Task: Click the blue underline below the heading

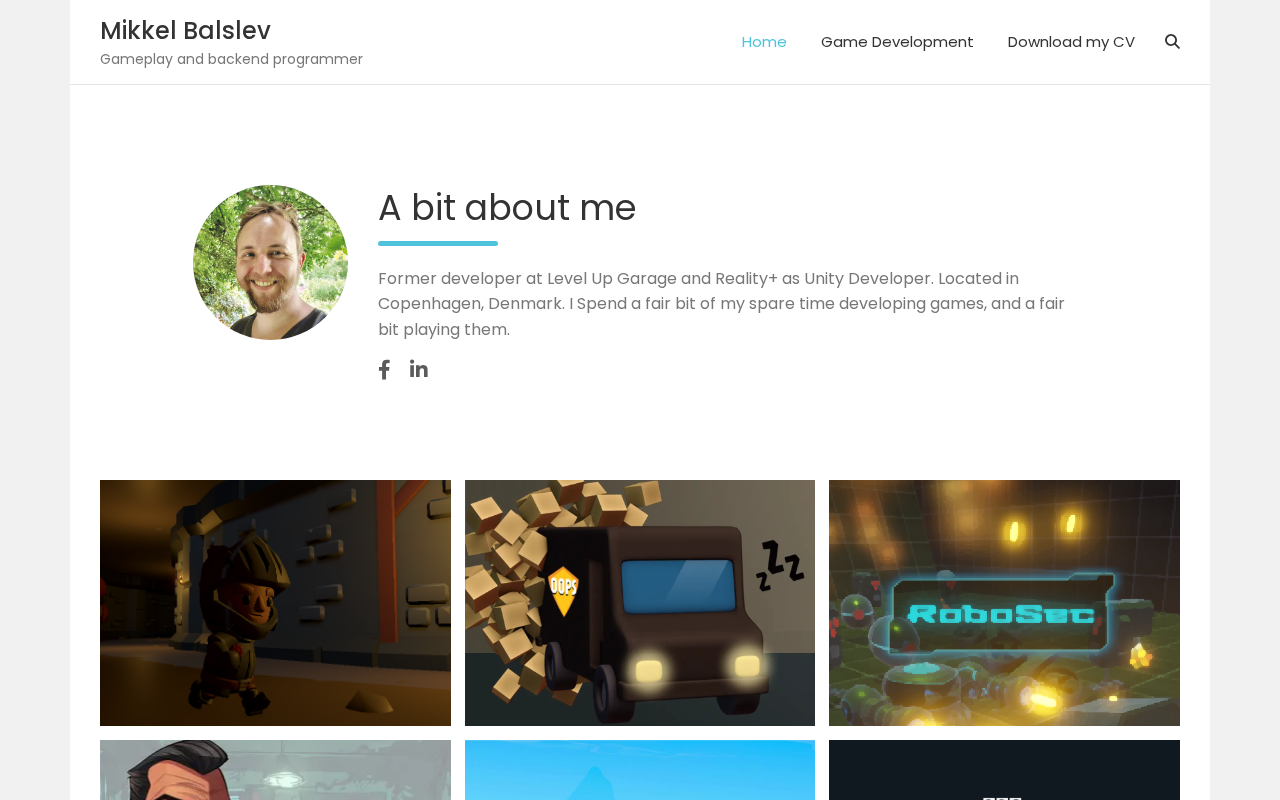Action: (438, 243)
